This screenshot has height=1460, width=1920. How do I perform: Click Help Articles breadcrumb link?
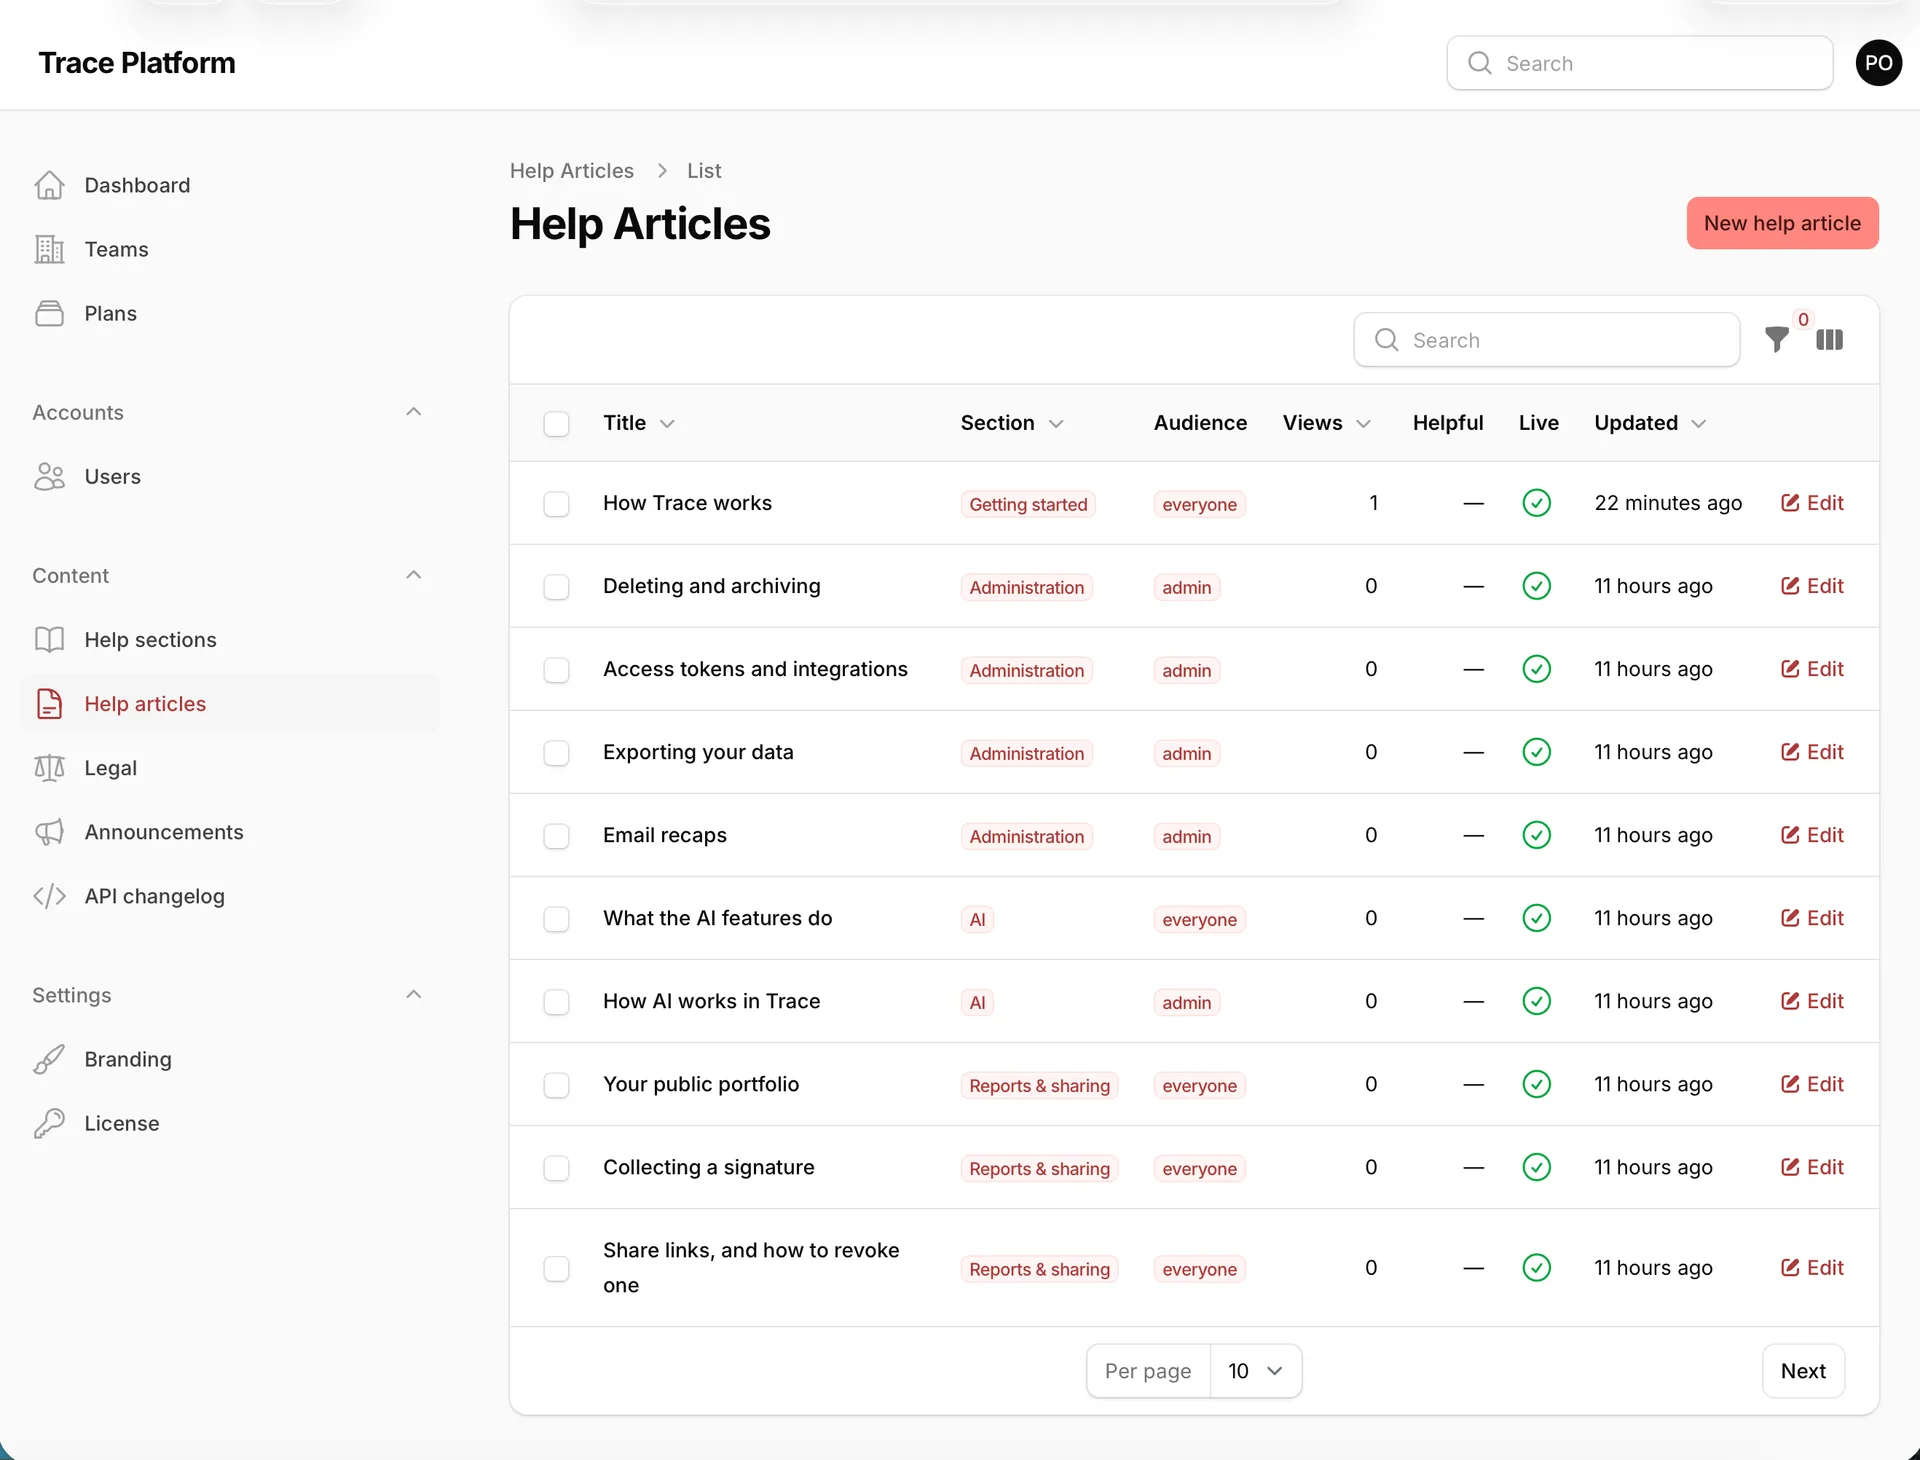point(571,170)
